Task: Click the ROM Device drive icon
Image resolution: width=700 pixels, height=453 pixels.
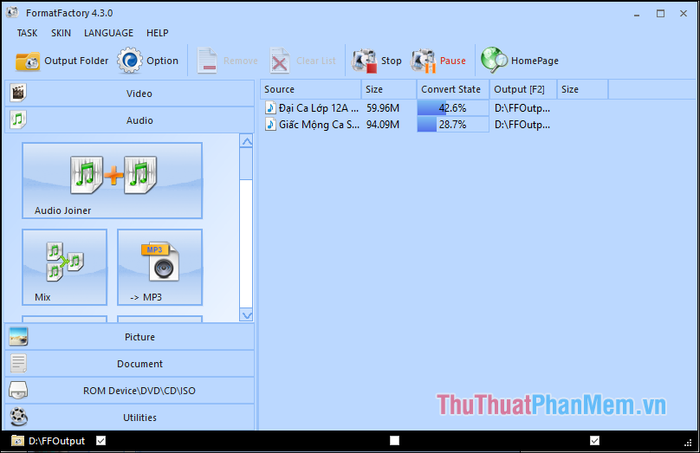Action: tap(18, 390)
